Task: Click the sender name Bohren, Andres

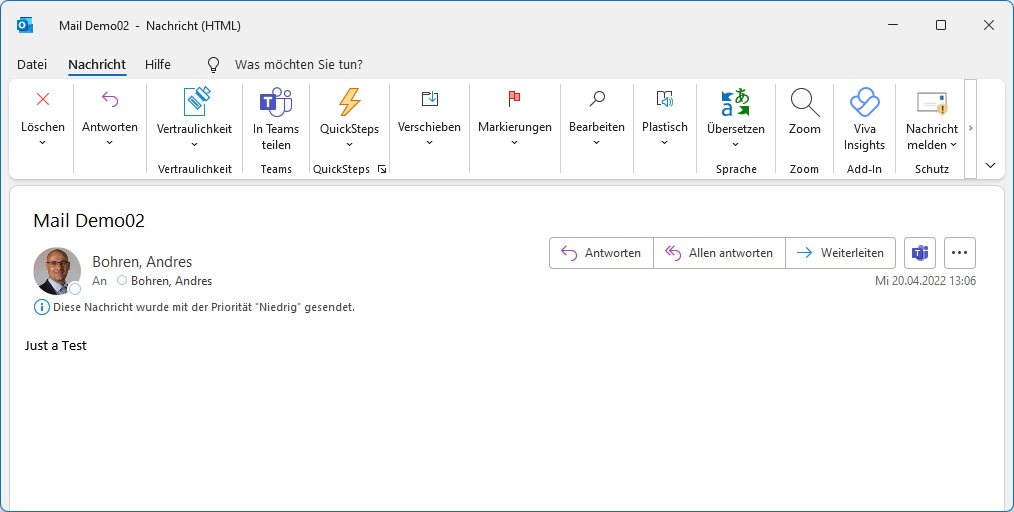Action: pyautogui.click(x=142, y=262)
